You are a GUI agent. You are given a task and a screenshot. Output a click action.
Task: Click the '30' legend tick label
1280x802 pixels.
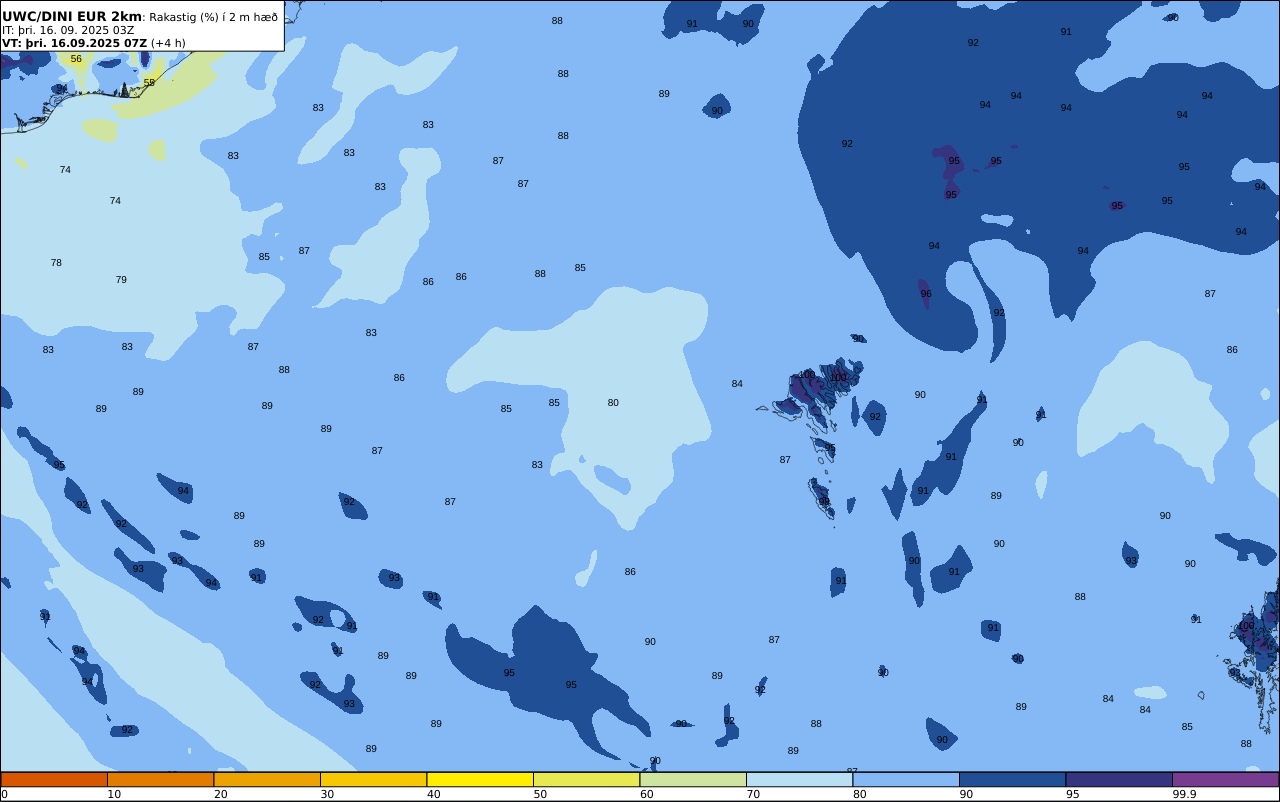(x=327, y=794)
